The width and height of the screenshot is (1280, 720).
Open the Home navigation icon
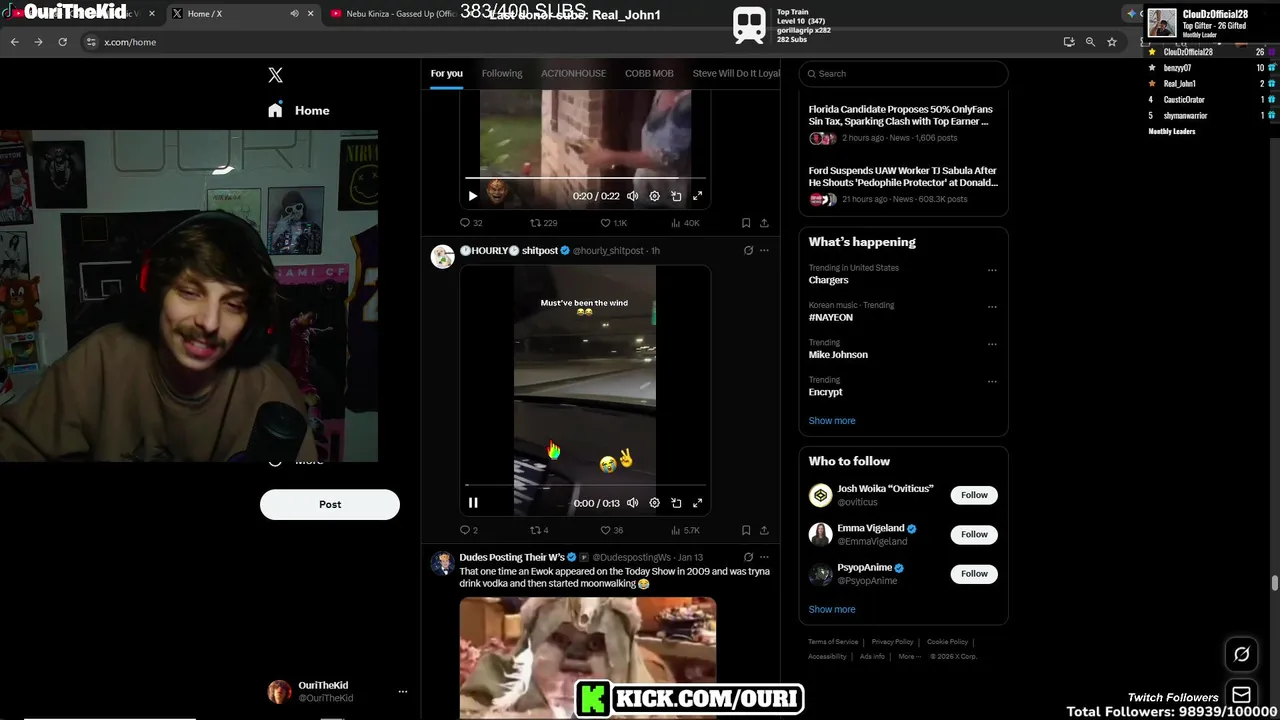pos(275,111)
